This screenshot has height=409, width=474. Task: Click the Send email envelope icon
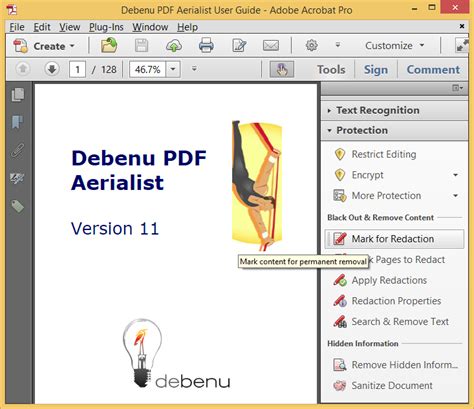271,46
